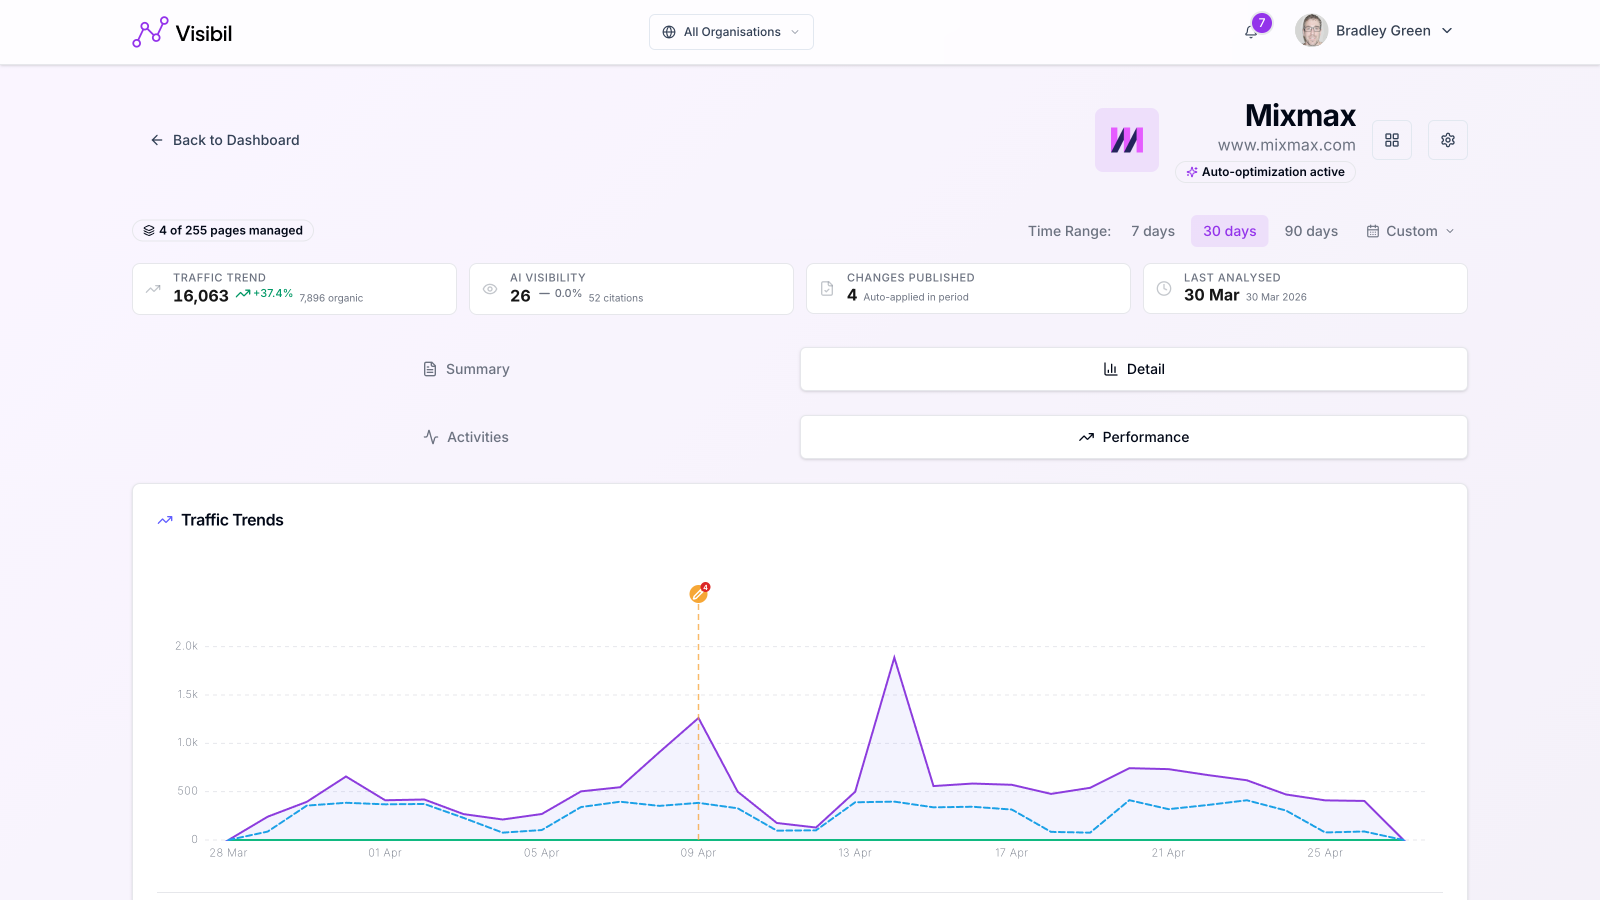Expand the Bradley Green account menu chevron
This screenshot has height=900, width=1600.
pyautogui.click(x=1447, y=31)
